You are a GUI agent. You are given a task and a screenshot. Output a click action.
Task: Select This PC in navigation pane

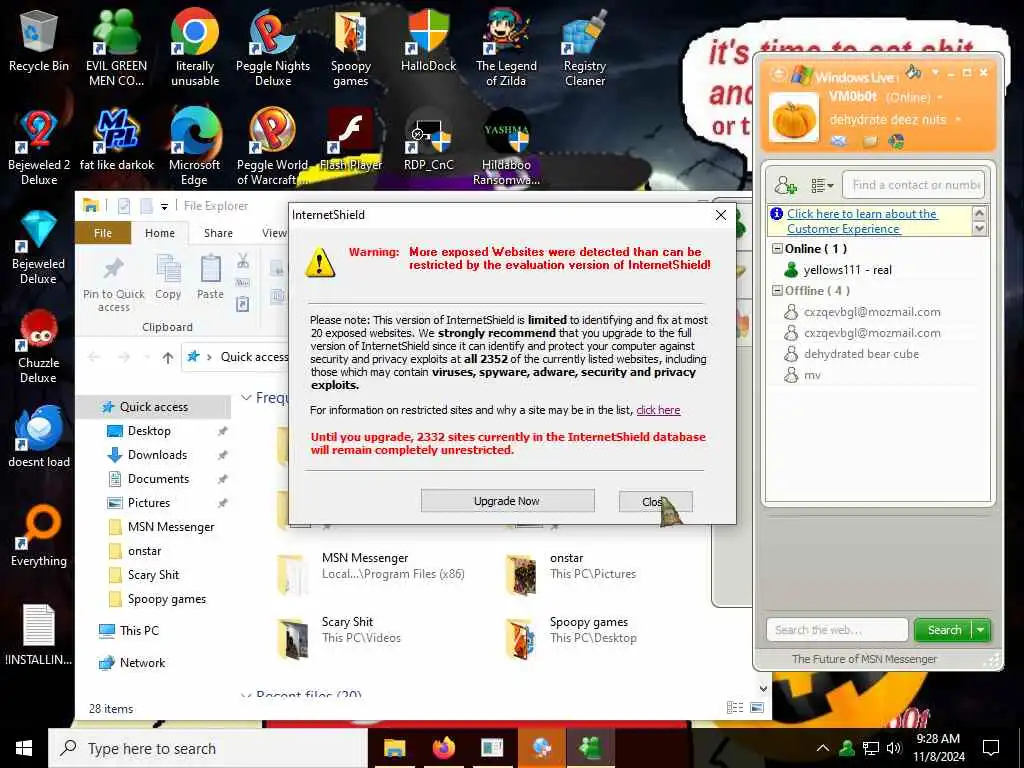(x=138, y=631)
